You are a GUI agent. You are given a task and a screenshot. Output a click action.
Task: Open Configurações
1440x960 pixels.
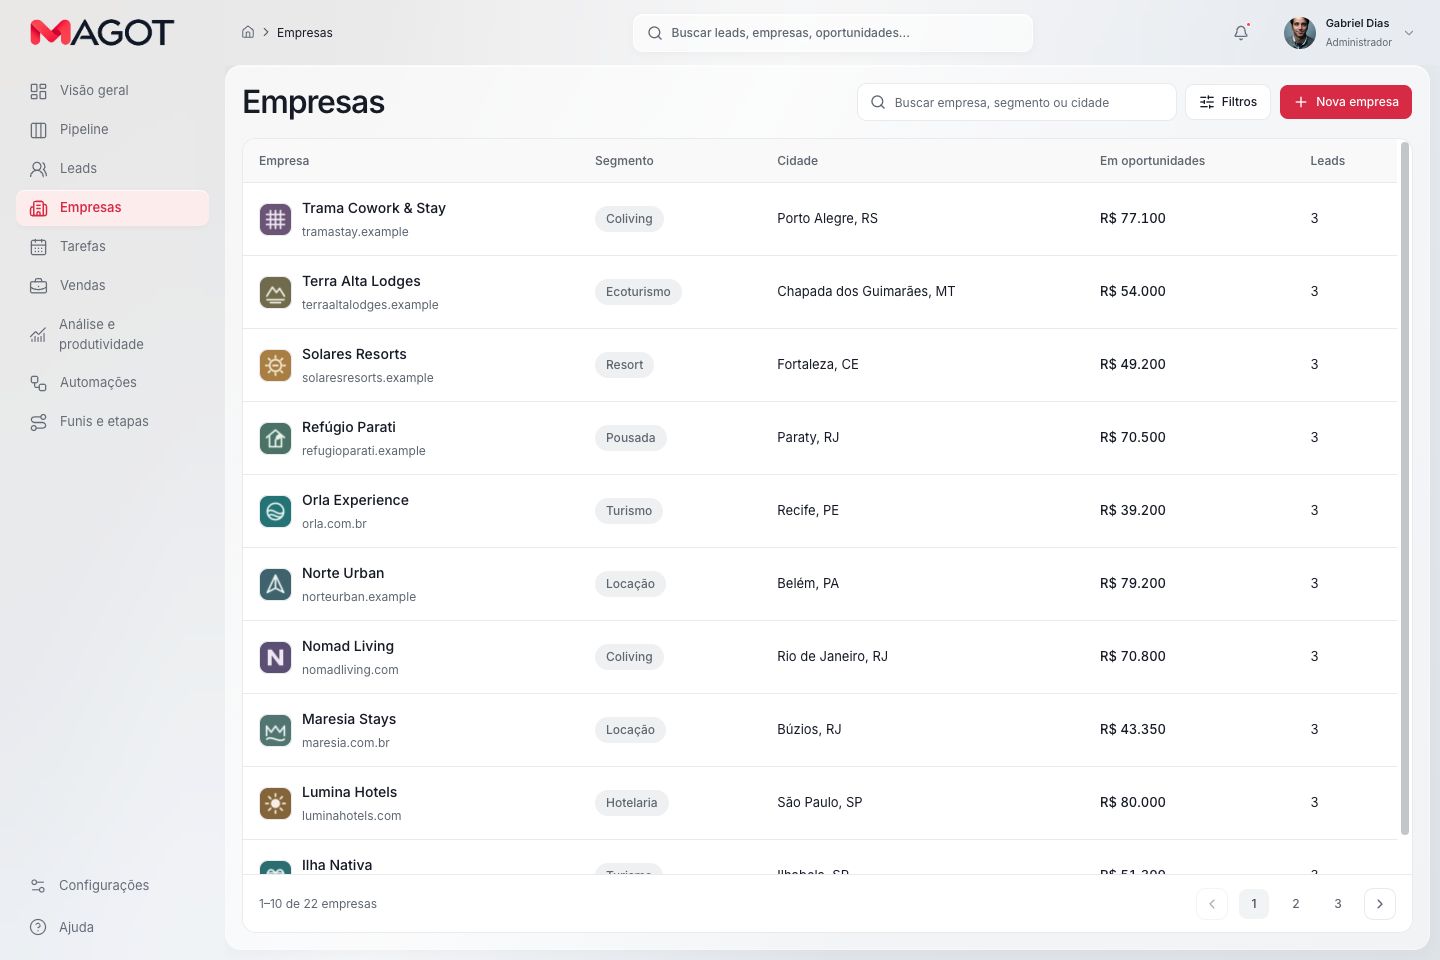click(x=112, y=886)
